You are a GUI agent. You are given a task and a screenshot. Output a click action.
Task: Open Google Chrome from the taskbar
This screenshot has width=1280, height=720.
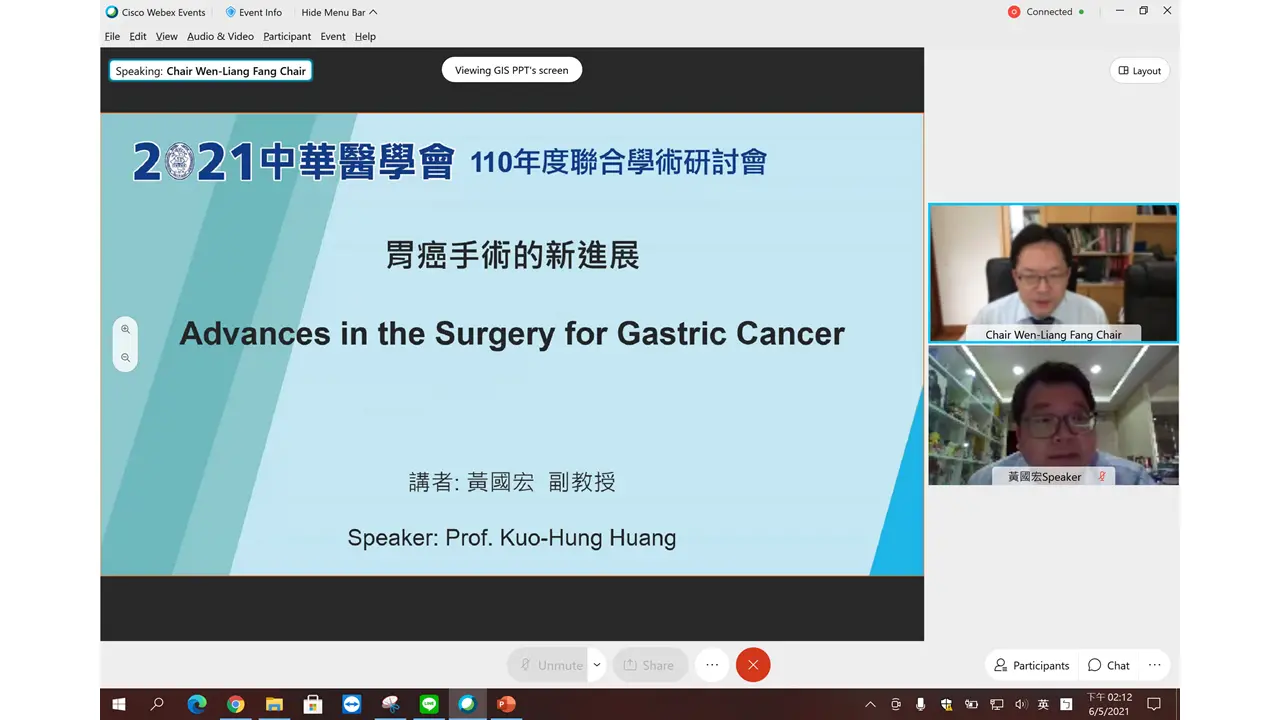(235, 704)
